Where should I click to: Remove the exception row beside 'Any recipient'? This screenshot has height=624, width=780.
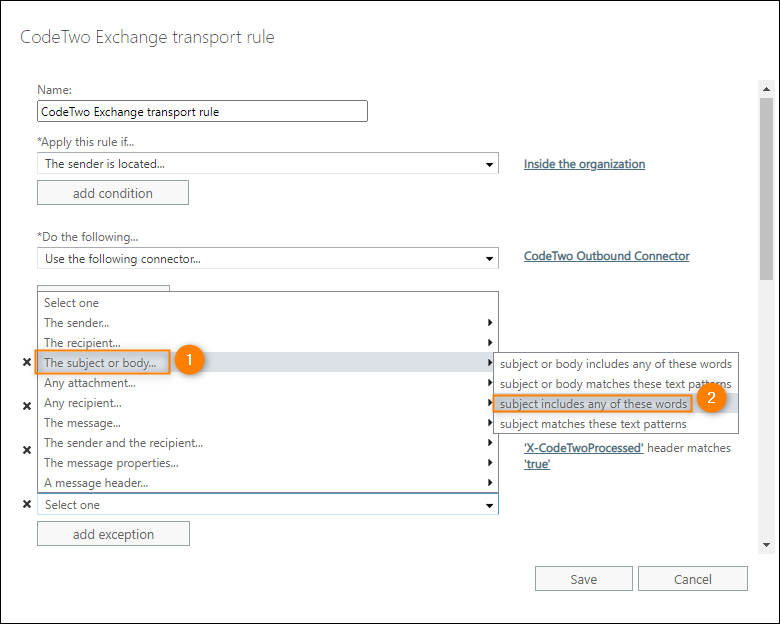[27, 406]
